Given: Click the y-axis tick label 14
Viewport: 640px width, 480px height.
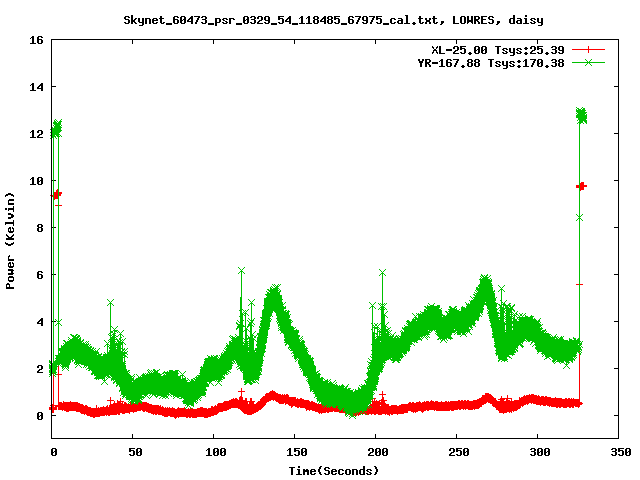Looking at the screenshot, I should (36, 87).
